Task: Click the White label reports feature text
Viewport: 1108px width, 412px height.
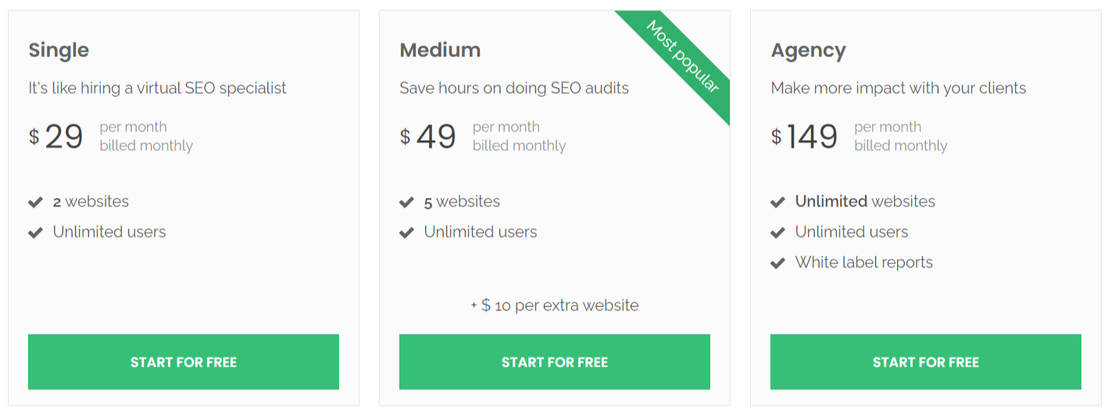Action: 864,263
